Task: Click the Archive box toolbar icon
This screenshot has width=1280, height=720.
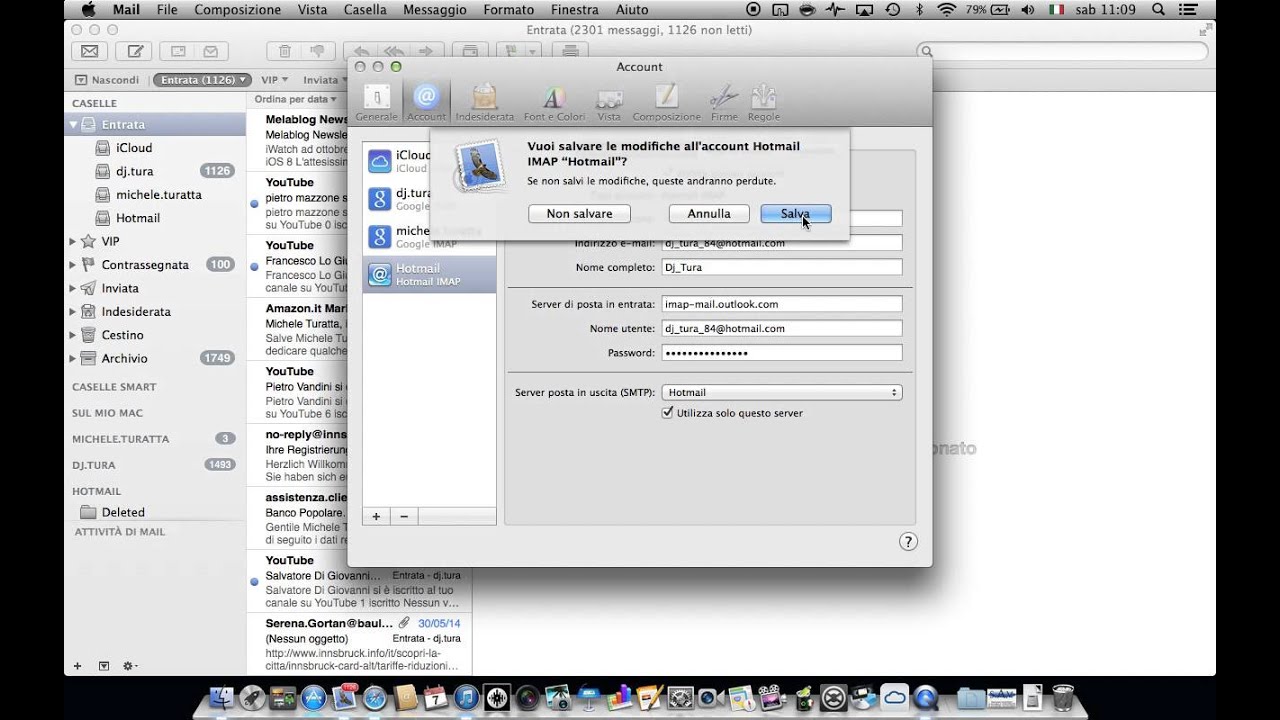Action: [469, 51]
